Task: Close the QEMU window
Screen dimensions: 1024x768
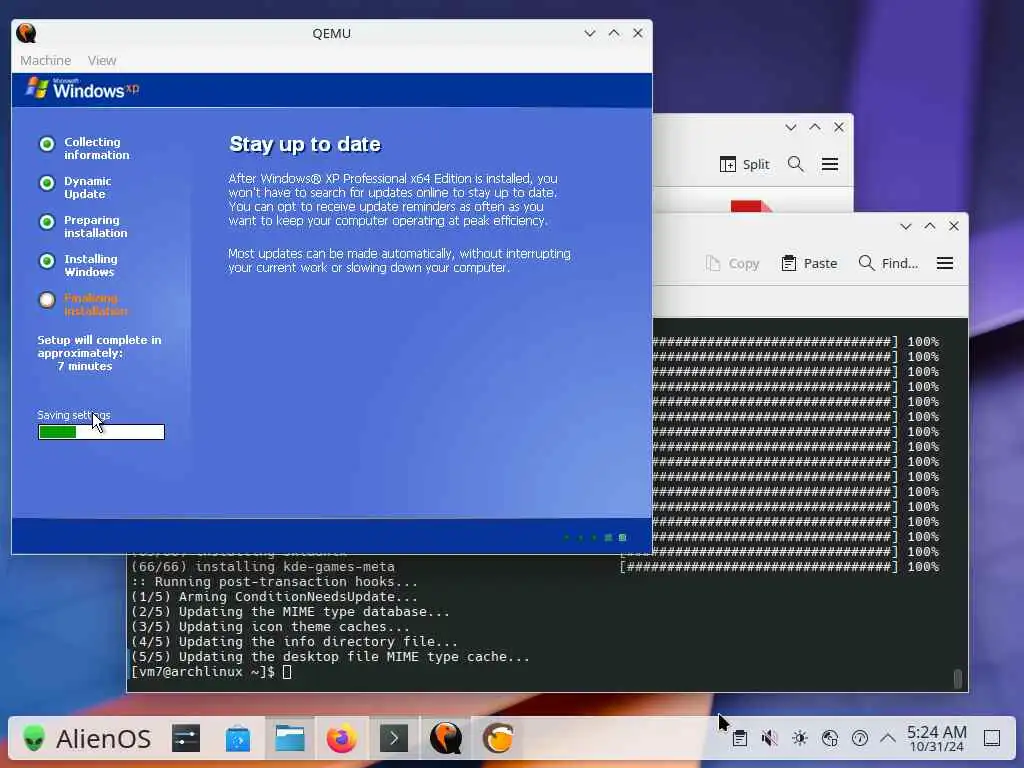Action: (x=638, y=33)
